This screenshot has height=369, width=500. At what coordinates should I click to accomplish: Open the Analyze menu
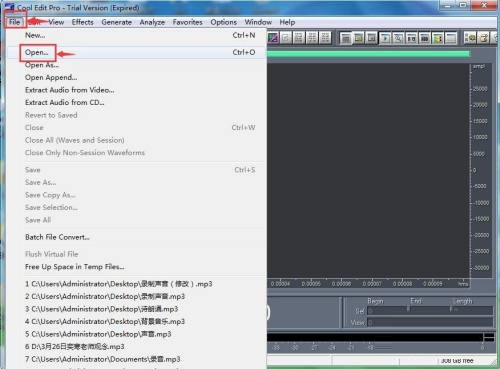pyautogui.click(x=152, y=22)
